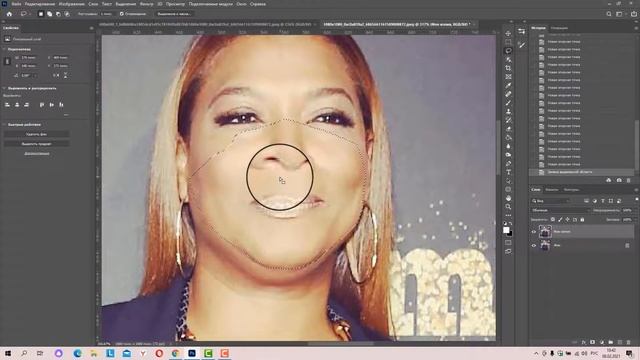Choose Intersect with selection mode button
The width and height of the screenshot is (640, 360).
pyautogui.click(x=67, y=14)
